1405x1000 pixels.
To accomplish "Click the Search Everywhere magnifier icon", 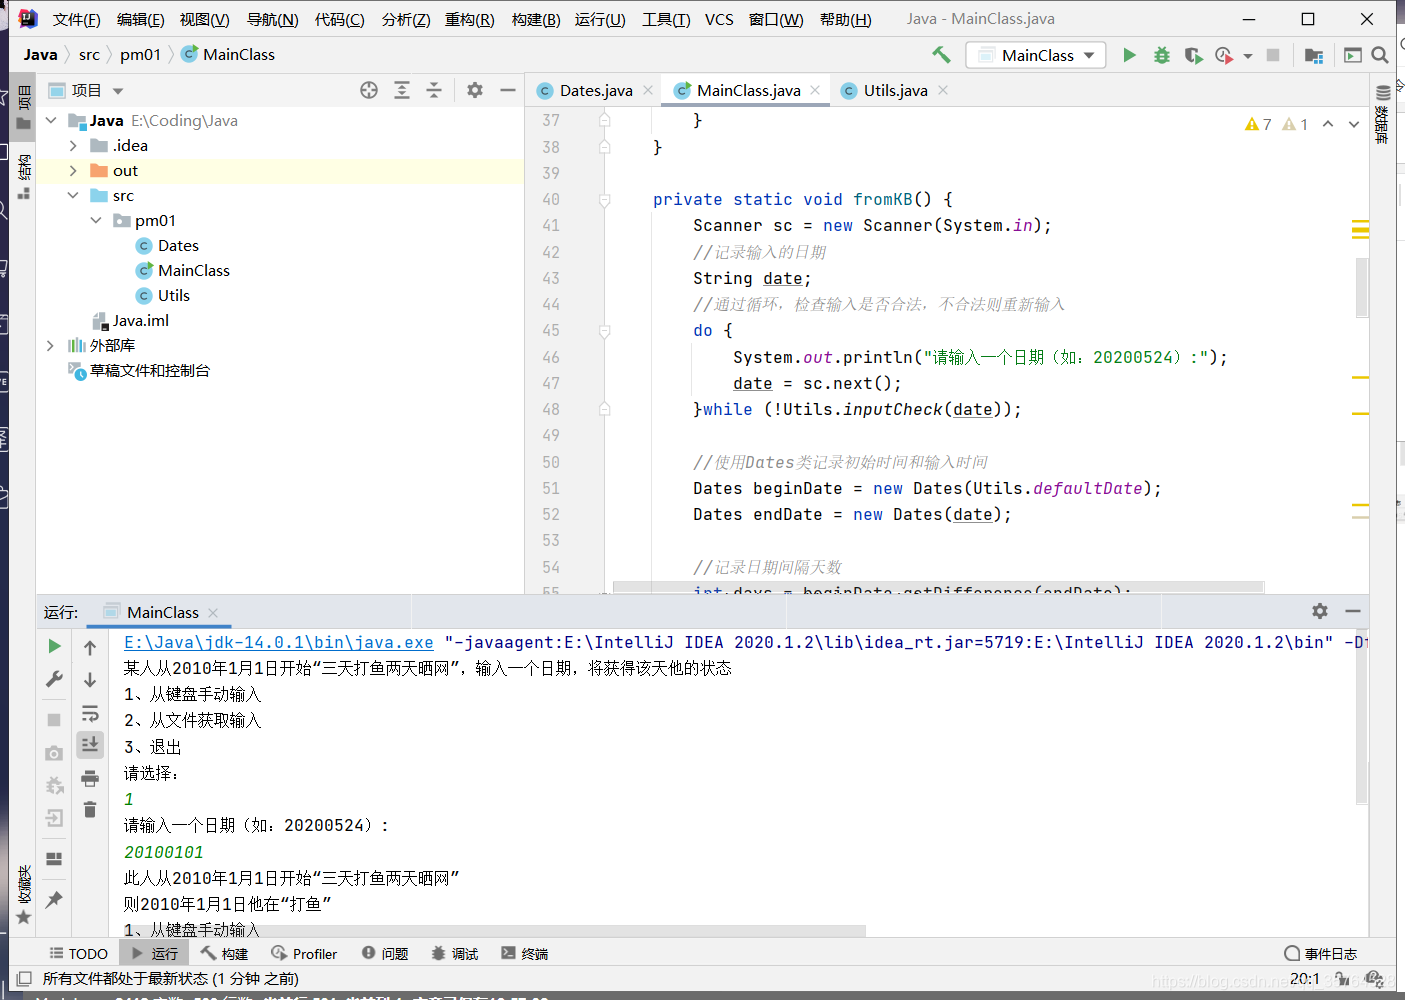I will 1380,55.
